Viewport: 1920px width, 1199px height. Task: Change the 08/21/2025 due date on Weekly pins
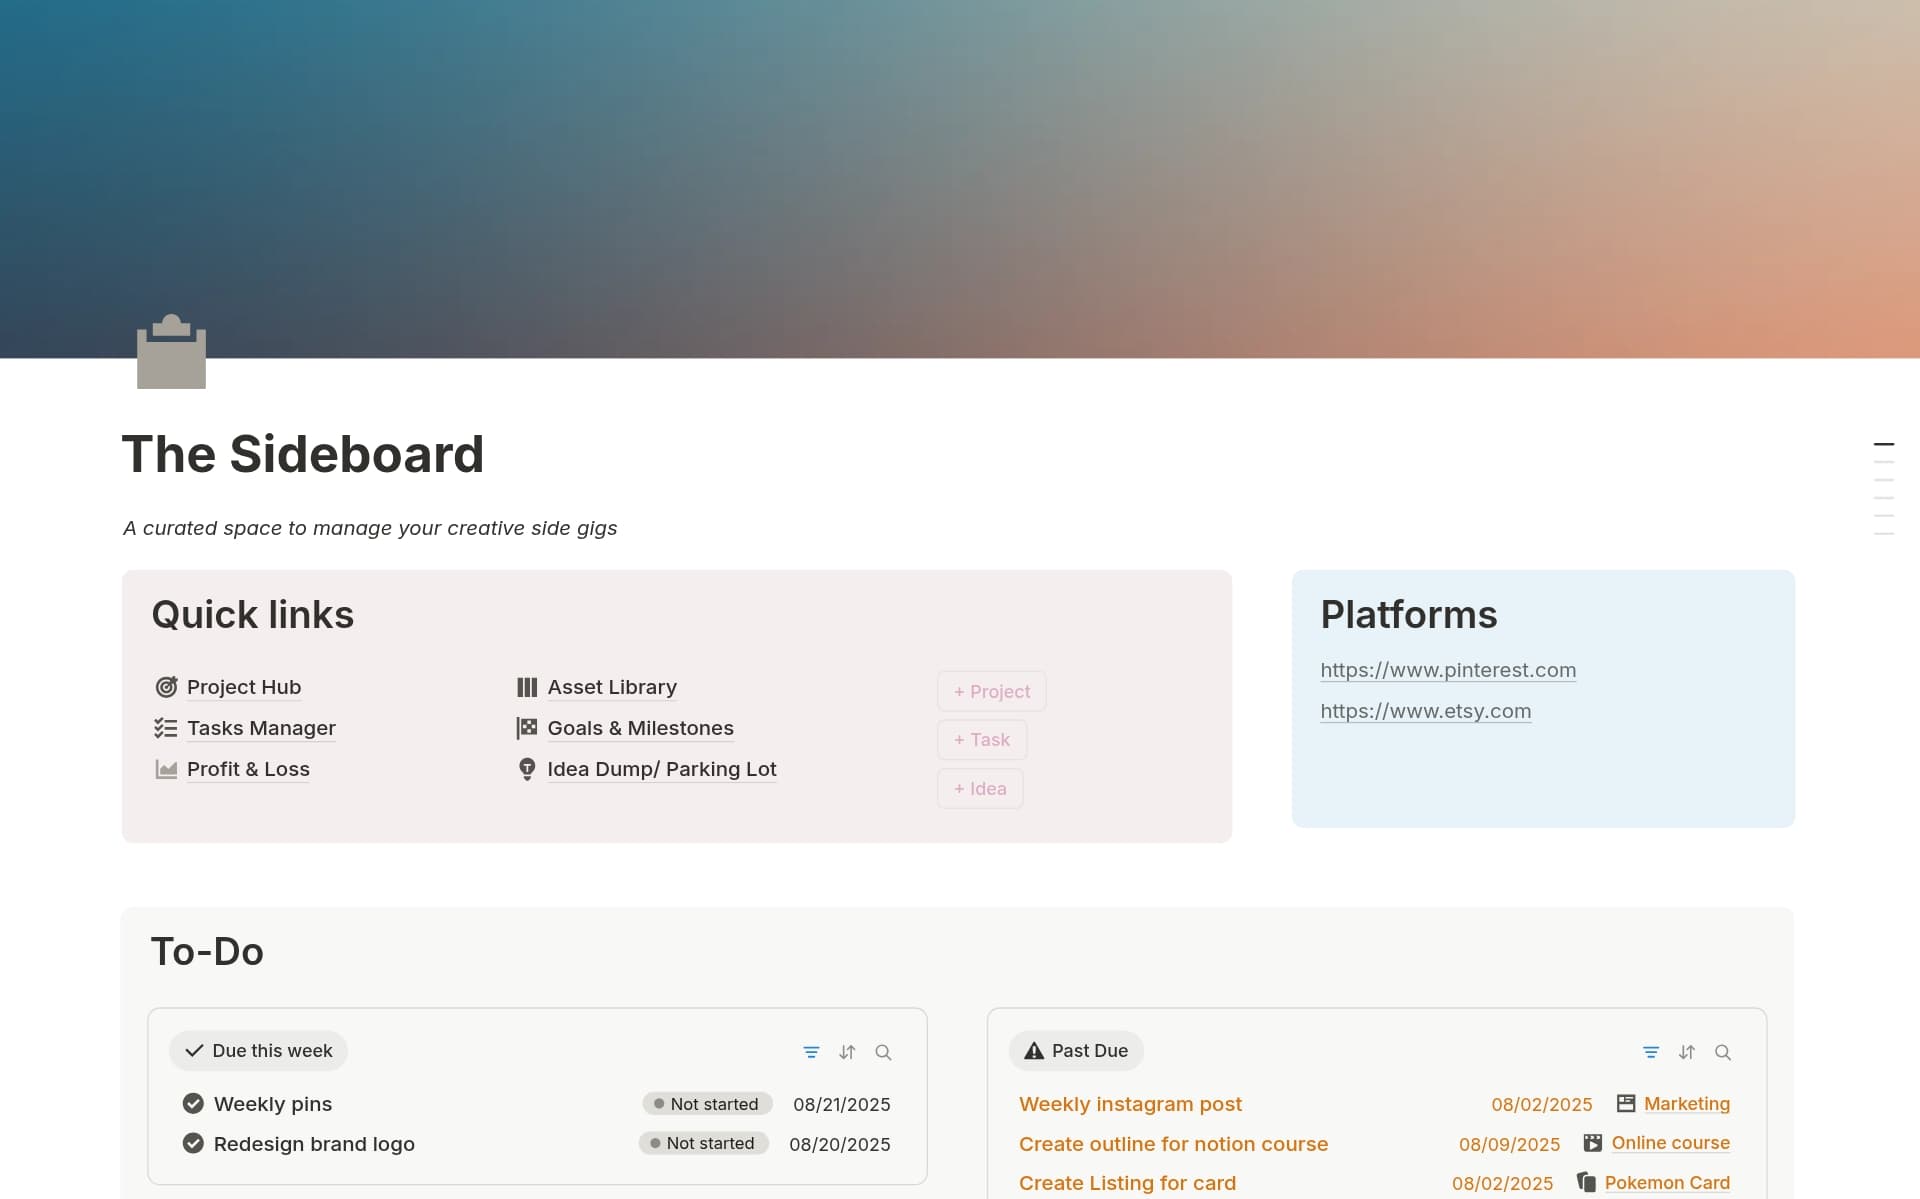pyautogui.click(x=842, y=1103)
